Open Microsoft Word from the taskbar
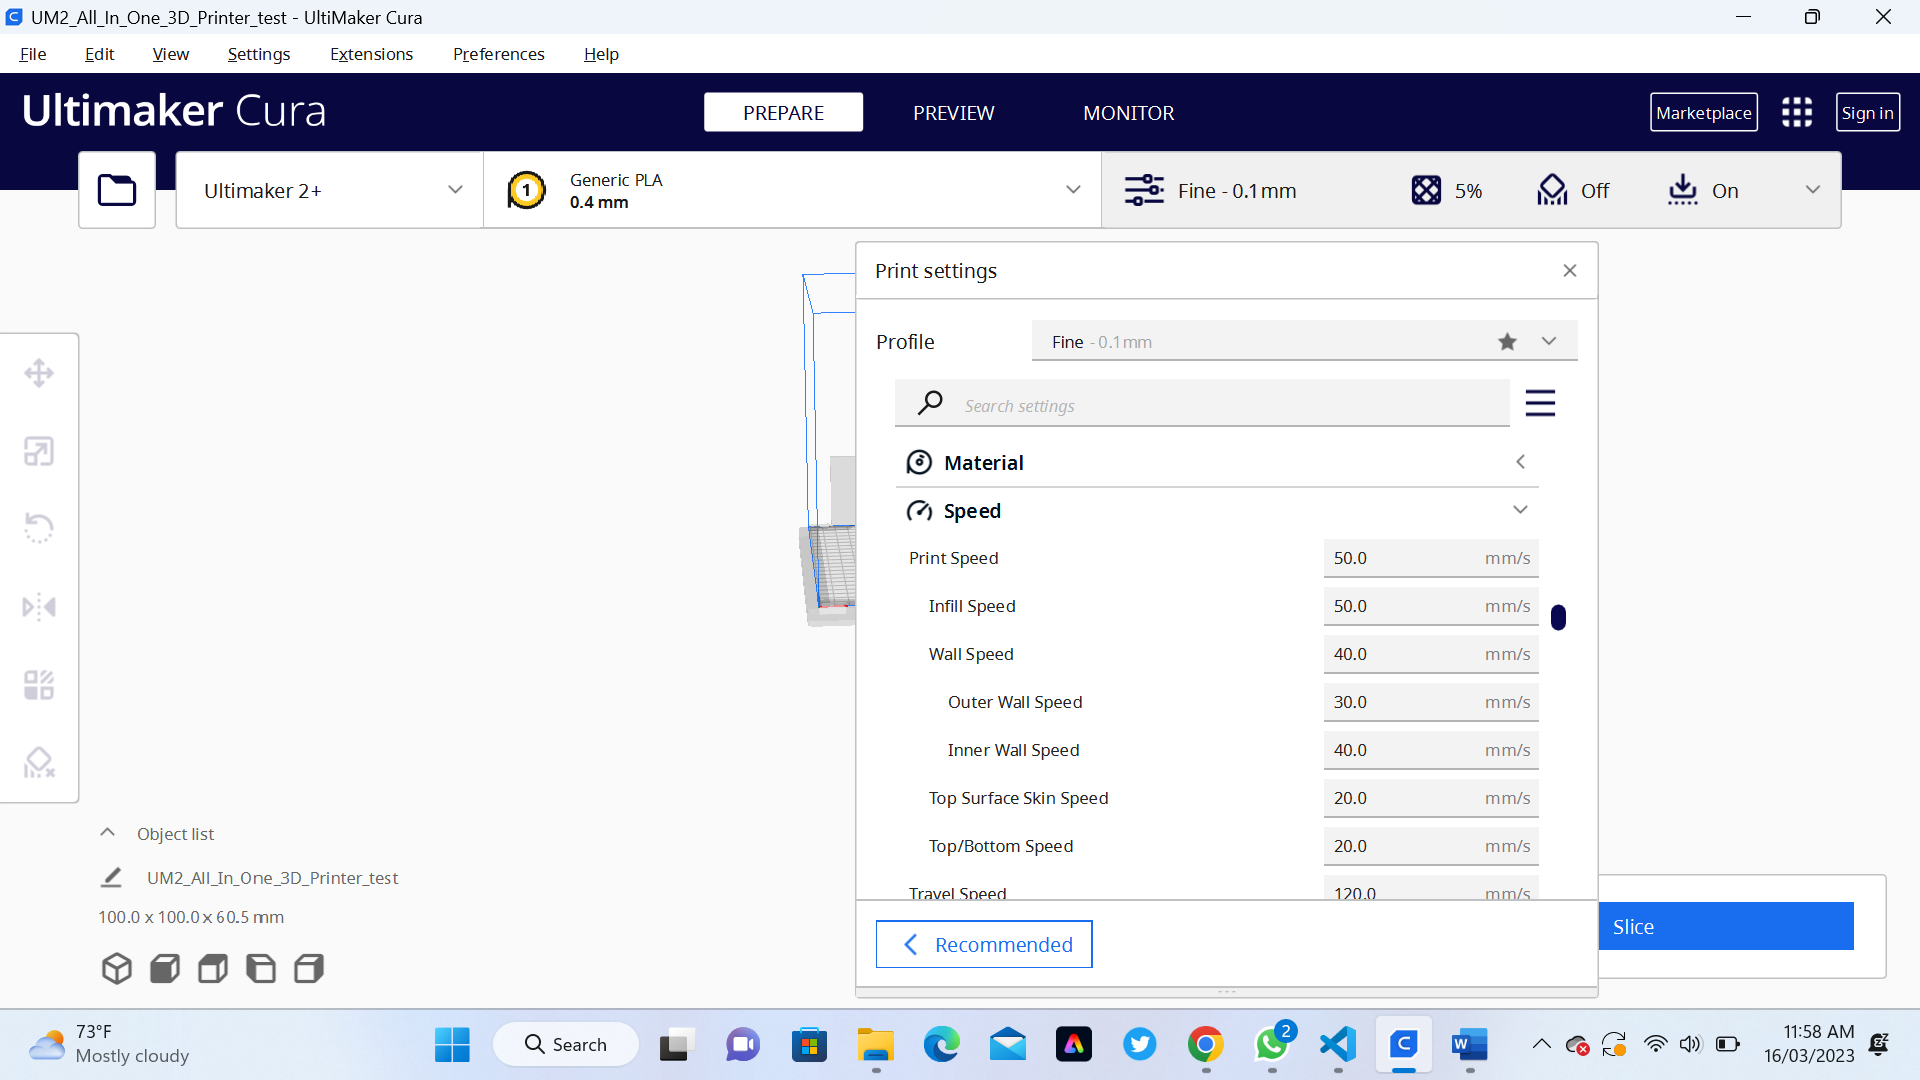 [x=1470, y=1045]
